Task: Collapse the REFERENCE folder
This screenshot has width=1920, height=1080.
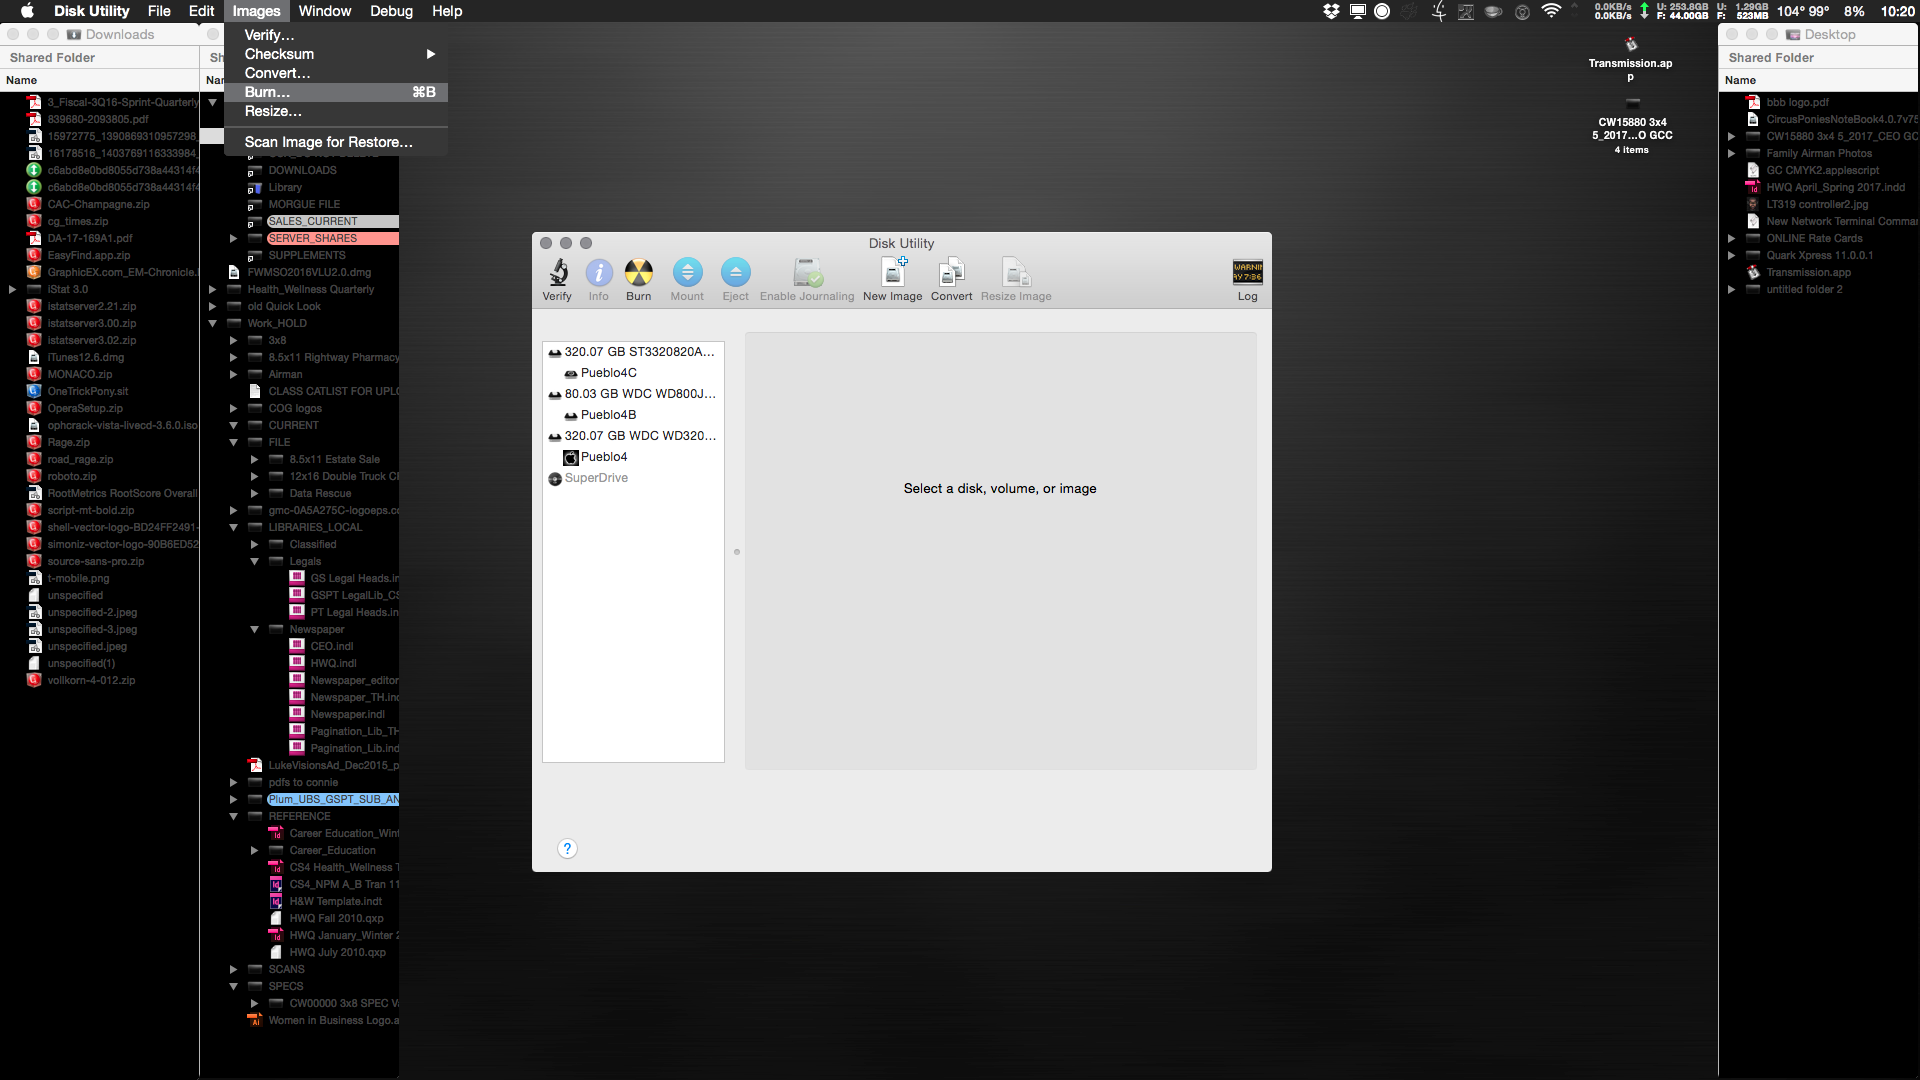Action: click(233, 816)
